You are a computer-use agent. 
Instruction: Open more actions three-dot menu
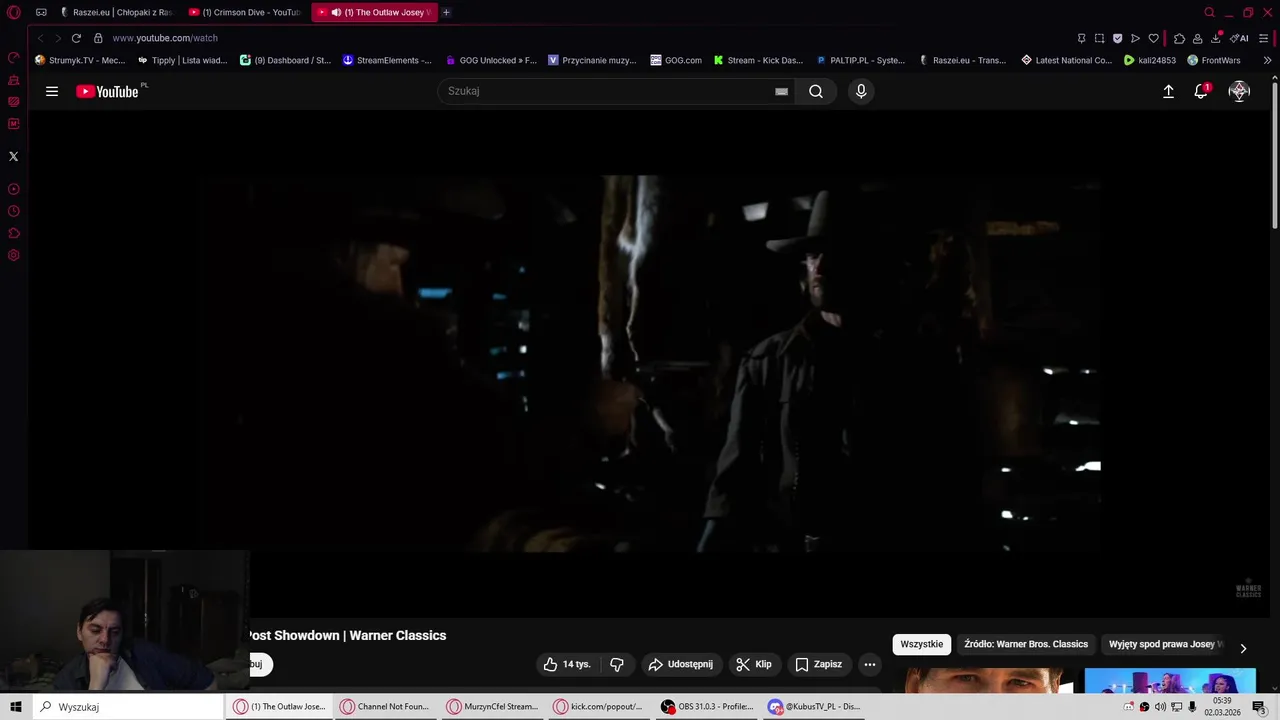870,664
